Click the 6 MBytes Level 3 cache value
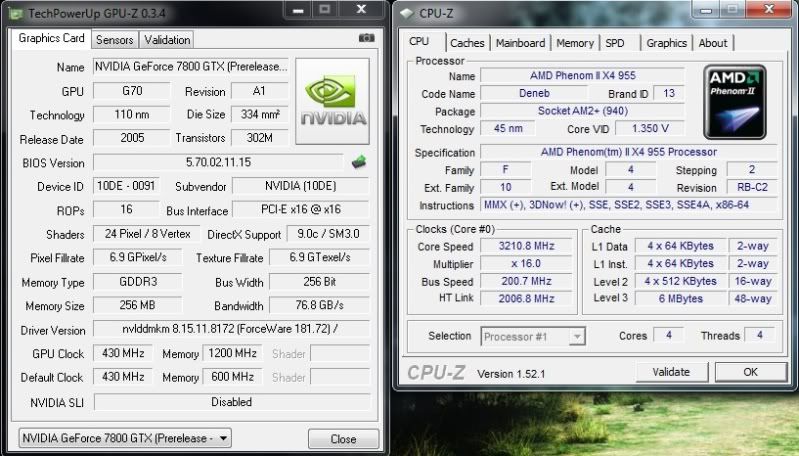799x456 pixels. click(680, 299)
